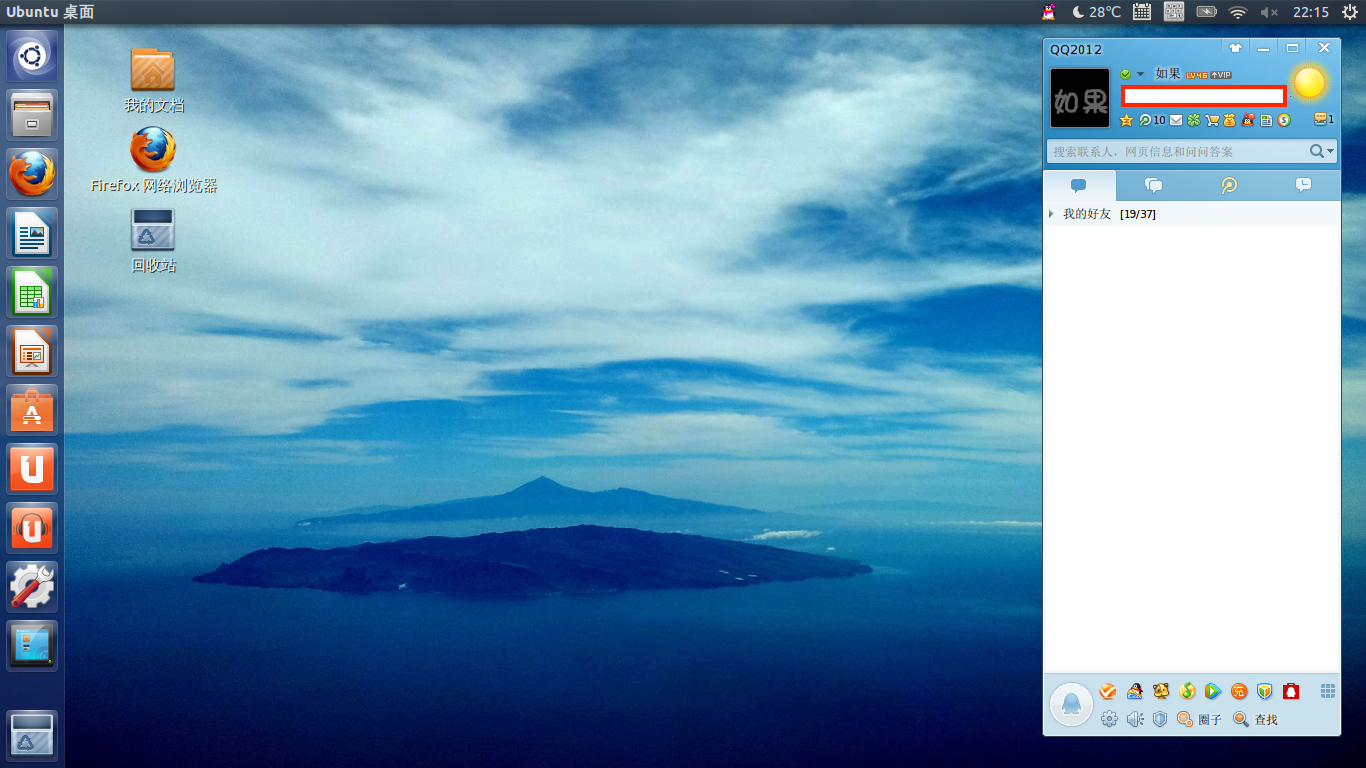The height and width of the screenshot is (768, 1366).
Task: Expand the 我的好友 friends group
Action: coord(1051,214)
